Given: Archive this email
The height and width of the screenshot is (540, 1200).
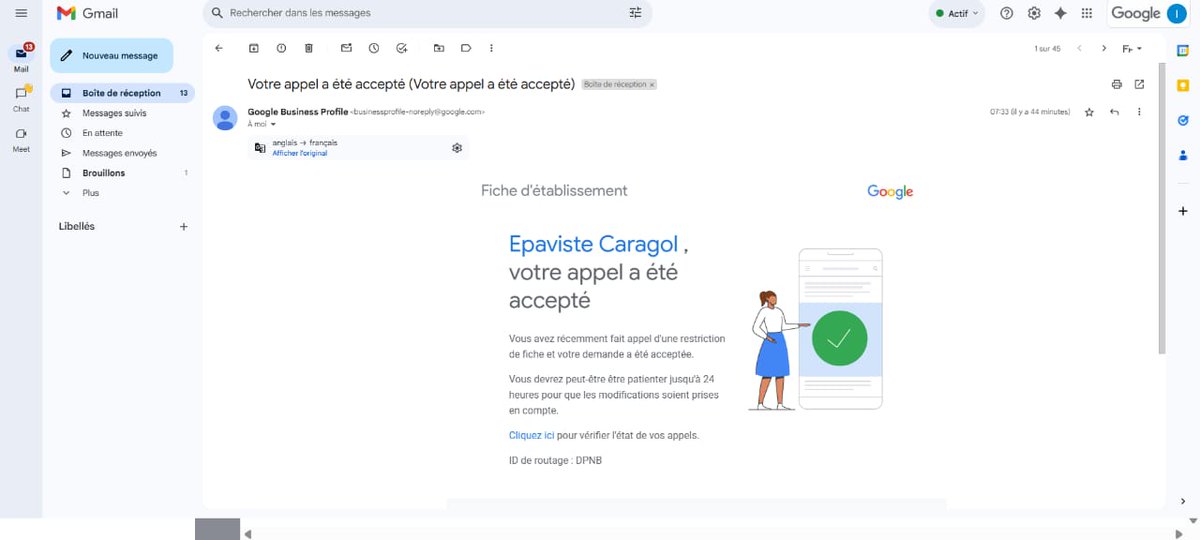Looking at the screenshot, I should pyautogui.click(x=254, y=48).
